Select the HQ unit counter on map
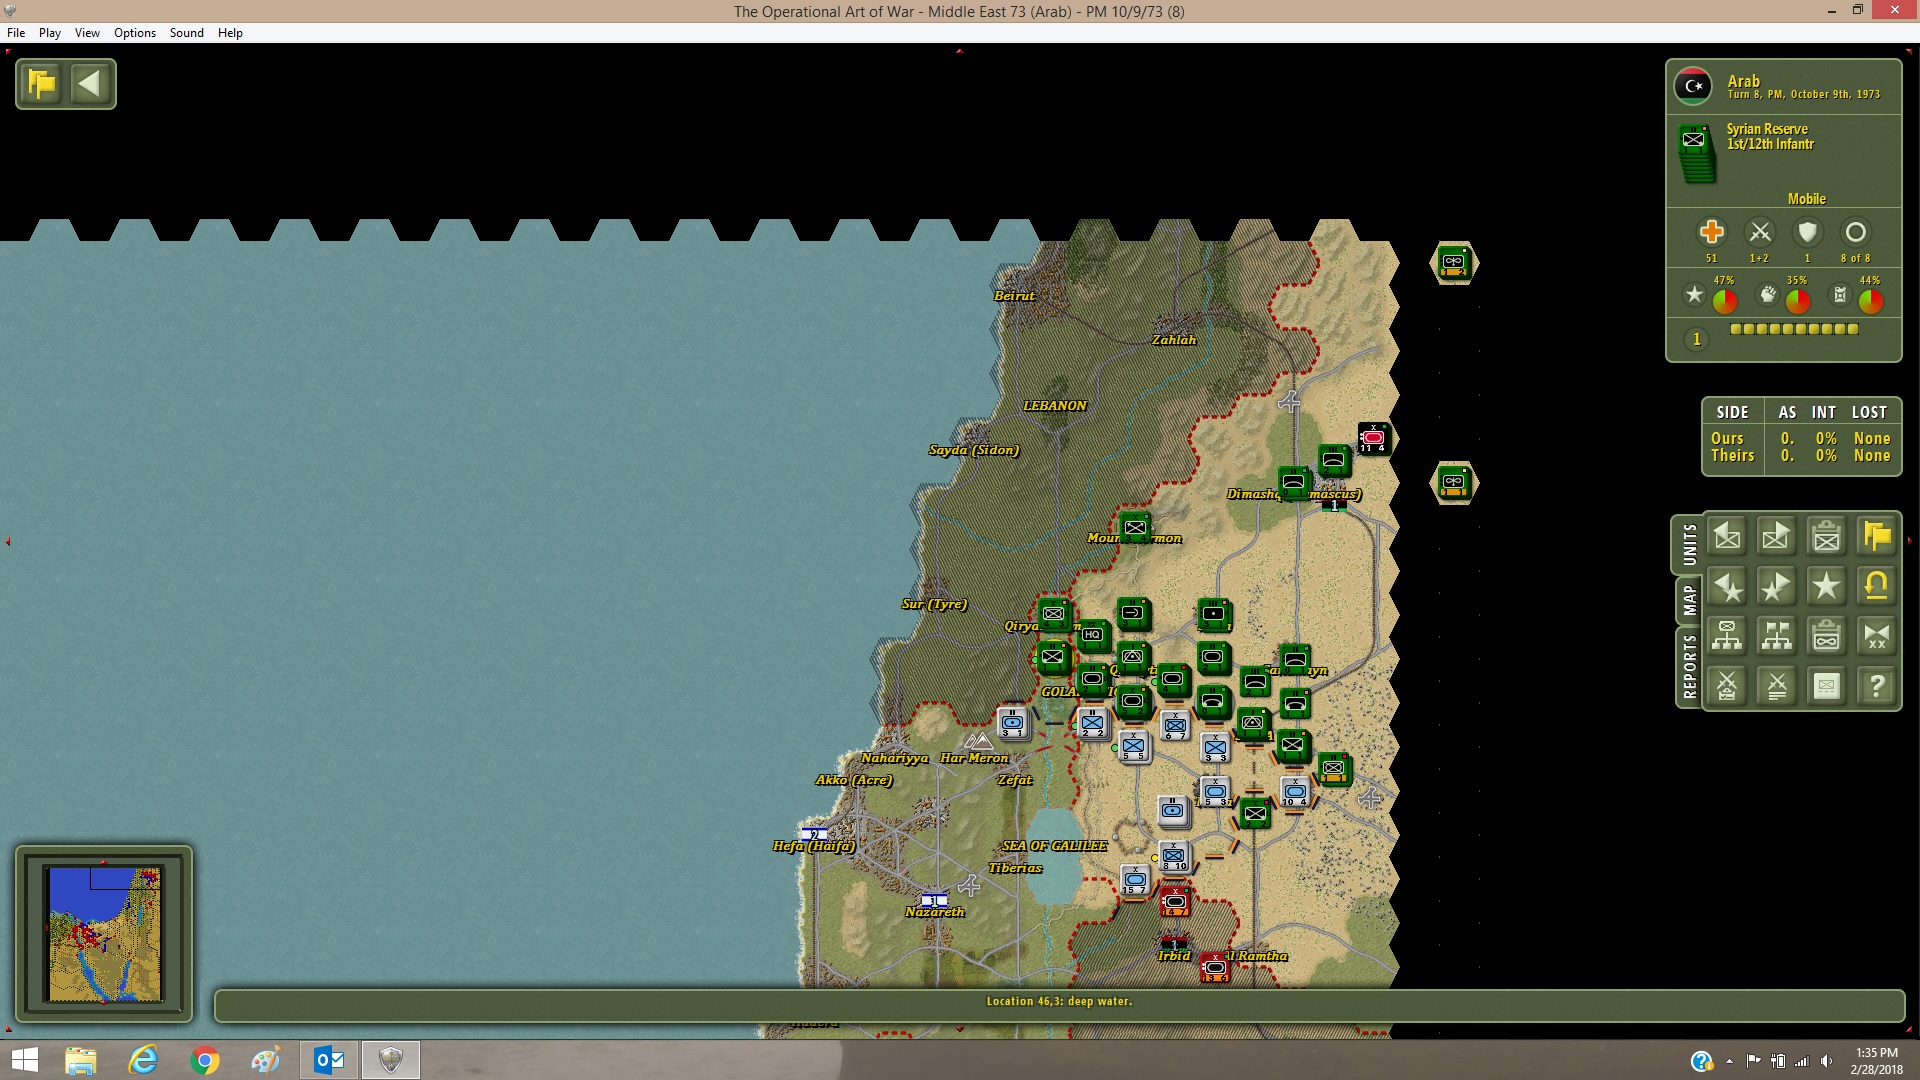This screenshot has width=1920, height=1080. (1092, 634)
